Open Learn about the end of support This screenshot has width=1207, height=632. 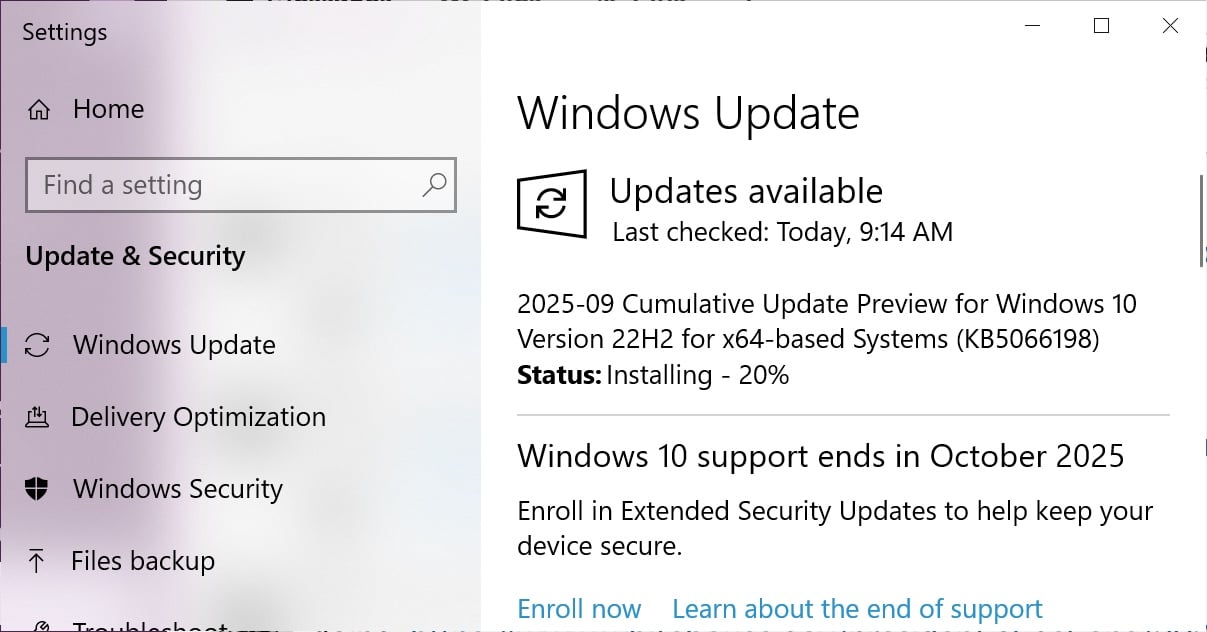coord(857,609)
